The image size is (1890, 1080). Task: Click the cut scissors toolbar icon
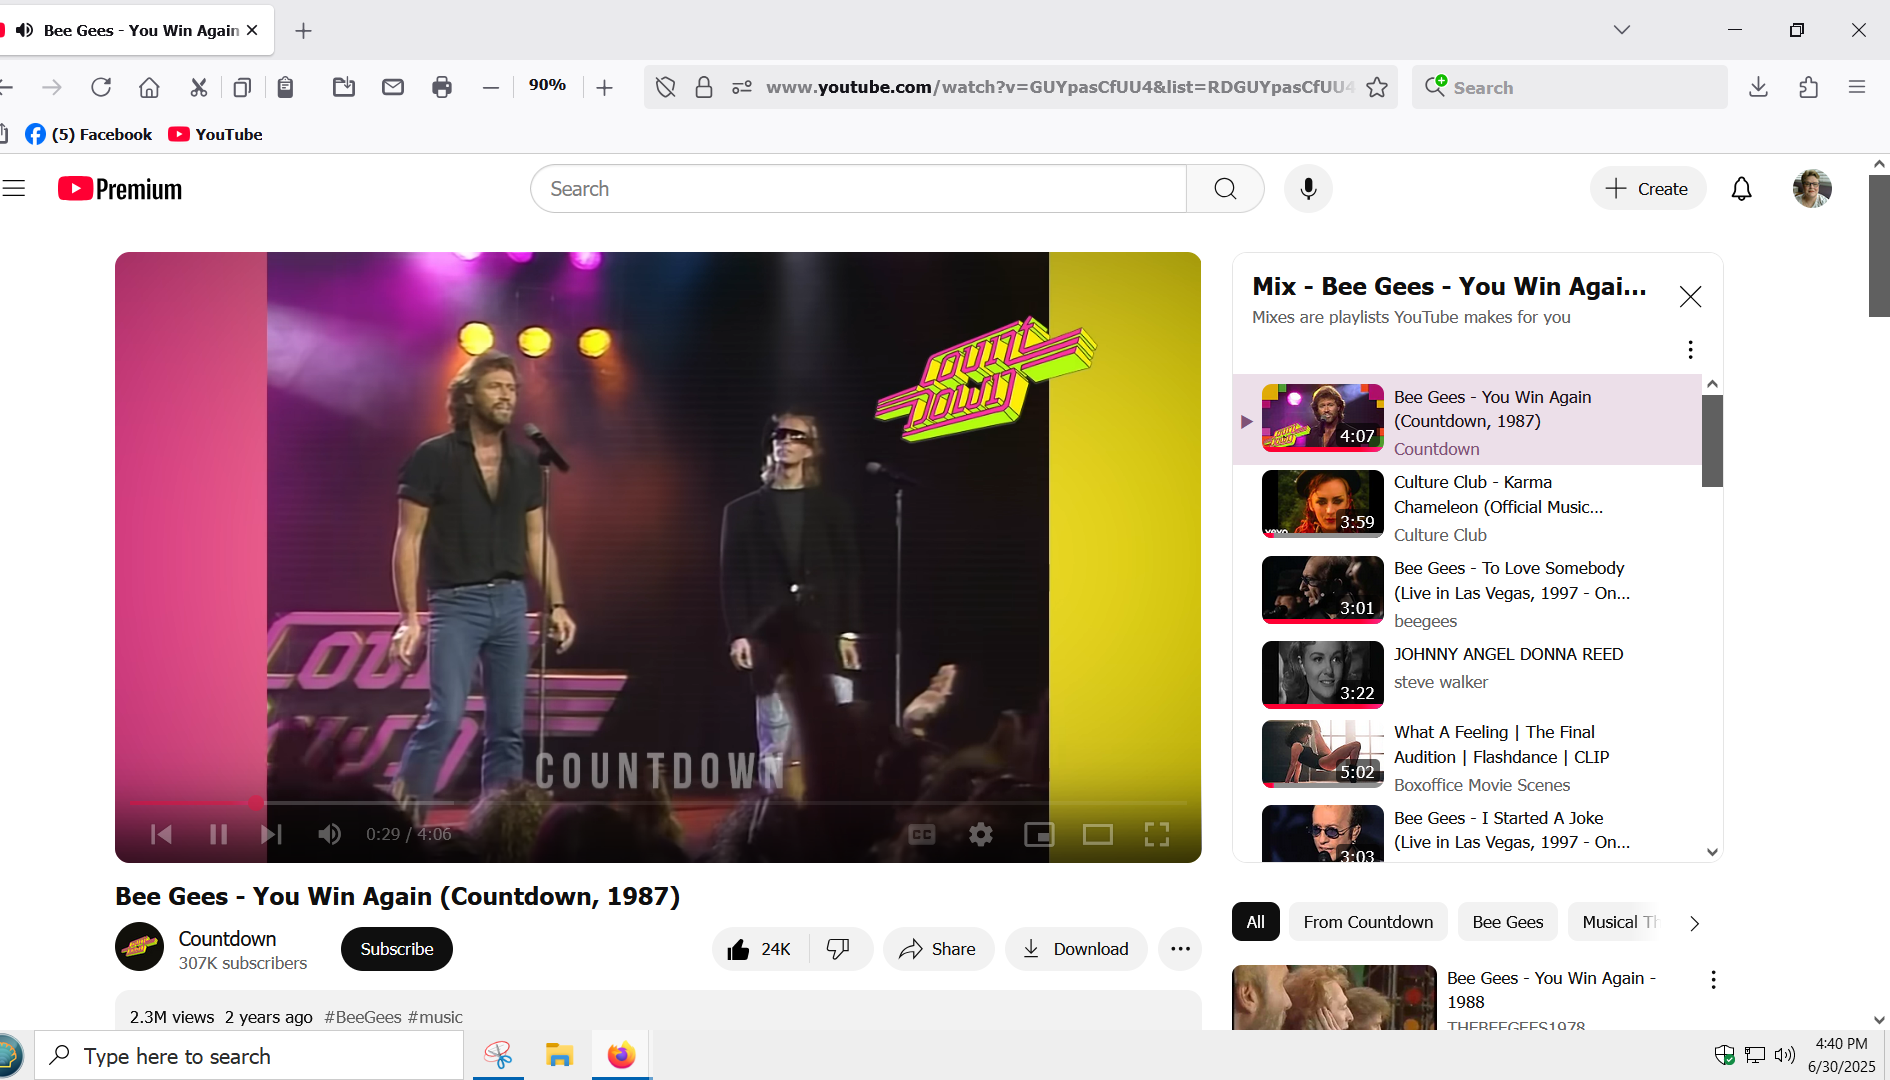coord(198,87)
